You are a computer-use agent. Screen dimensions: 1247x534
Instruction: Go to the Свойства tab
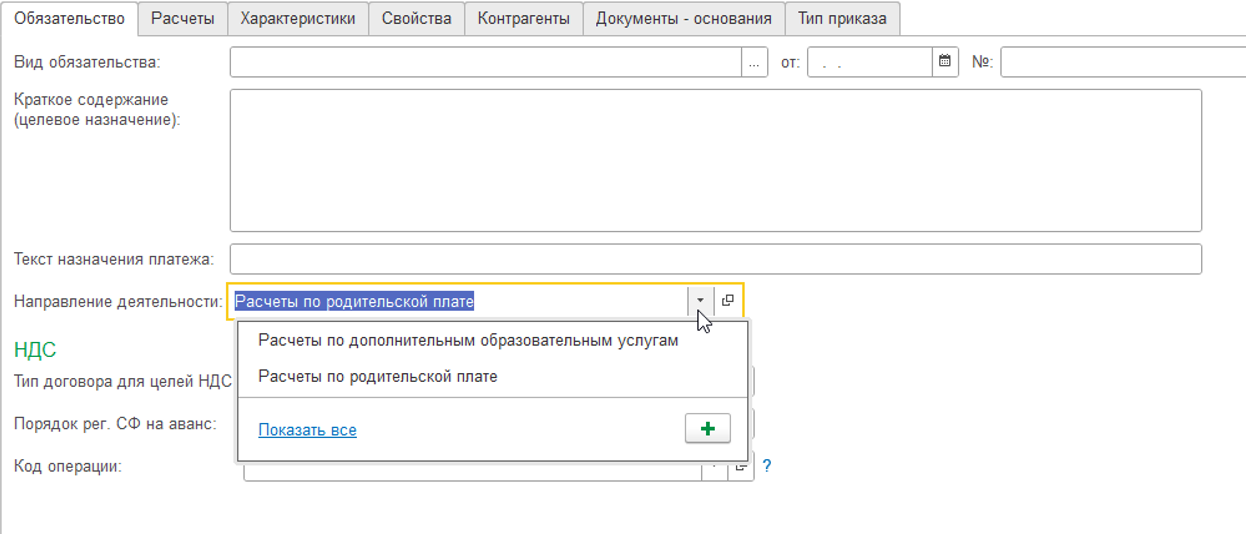coord(416,18)
